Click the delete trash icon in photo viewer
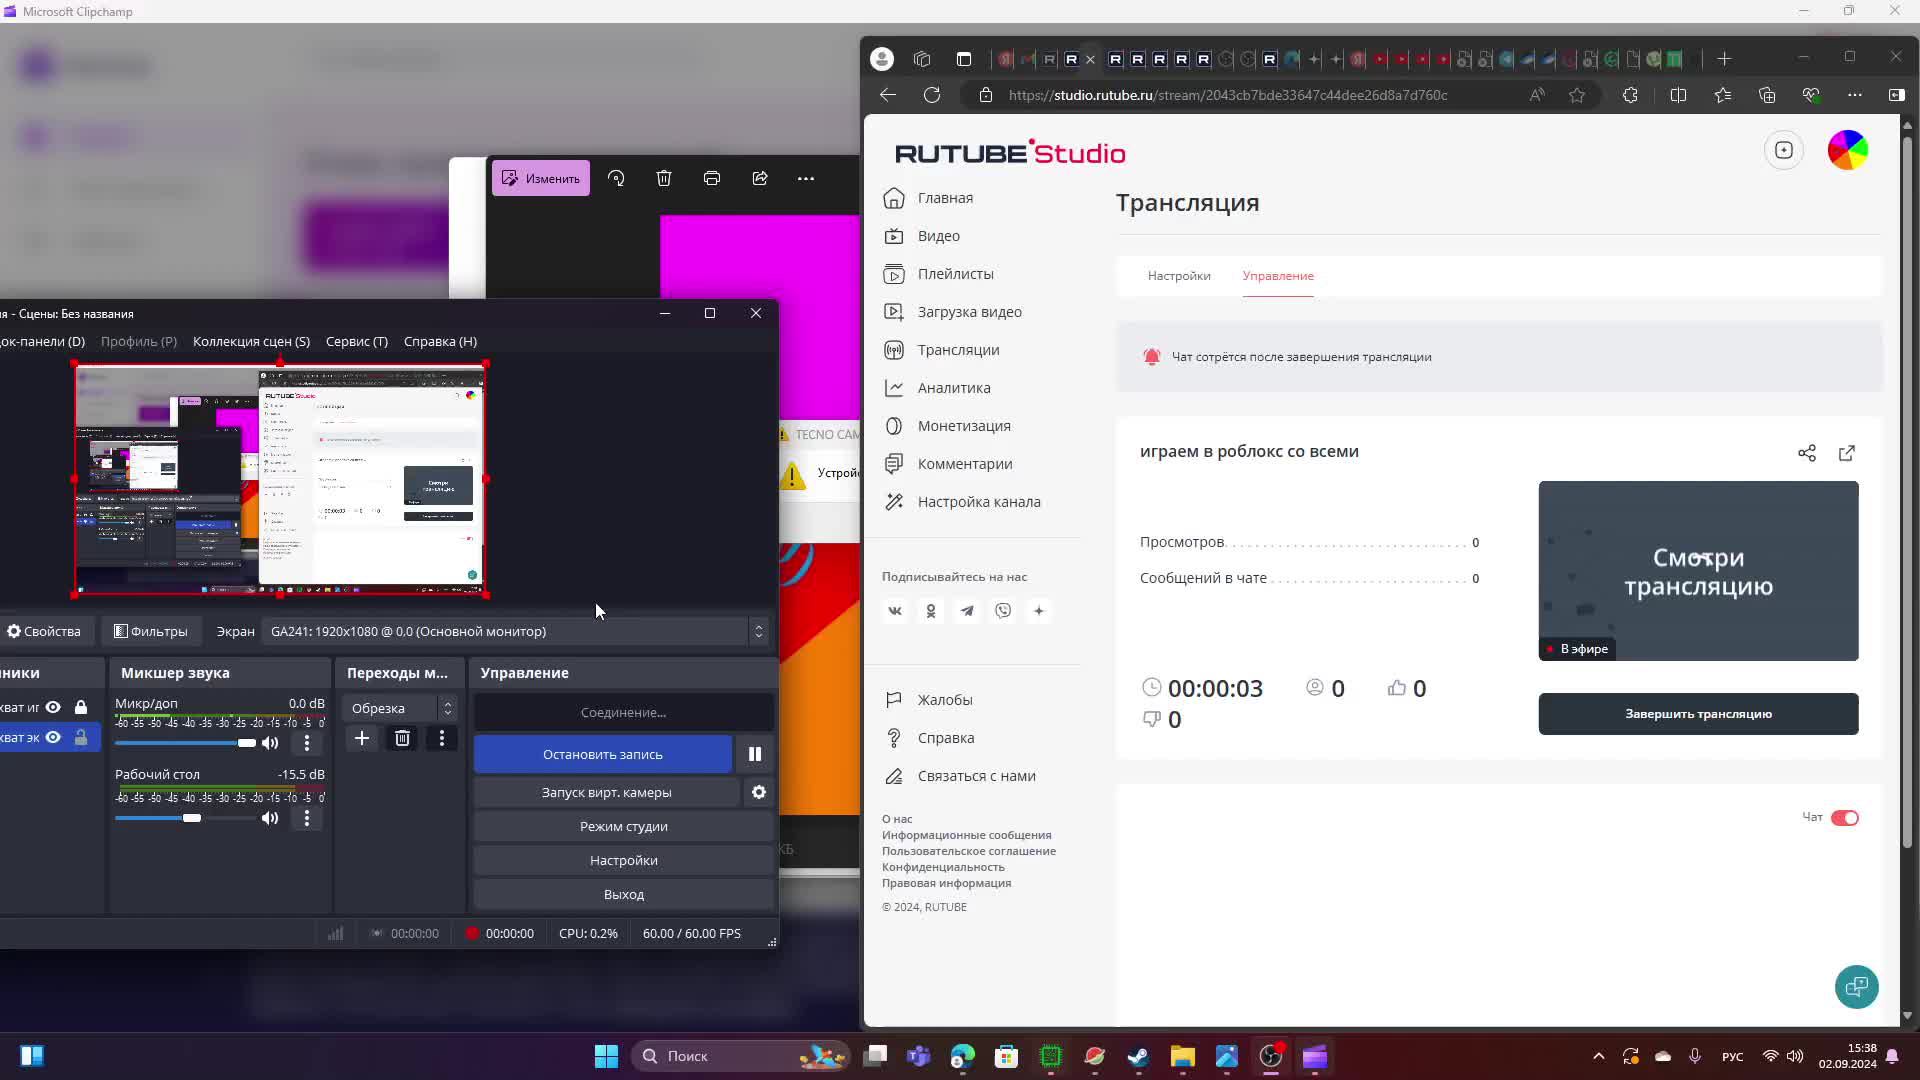 [x=664, y=178]
